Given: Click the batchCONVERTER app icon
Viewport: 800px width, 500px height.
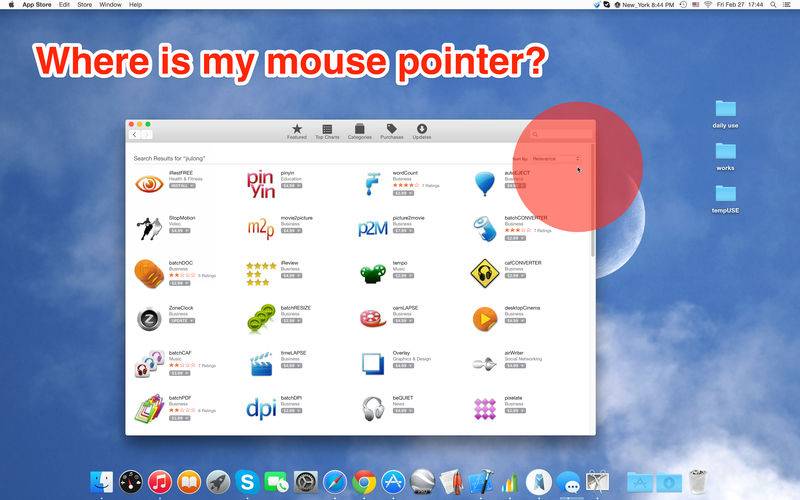Looking at the screenshot, I should 484,229.
